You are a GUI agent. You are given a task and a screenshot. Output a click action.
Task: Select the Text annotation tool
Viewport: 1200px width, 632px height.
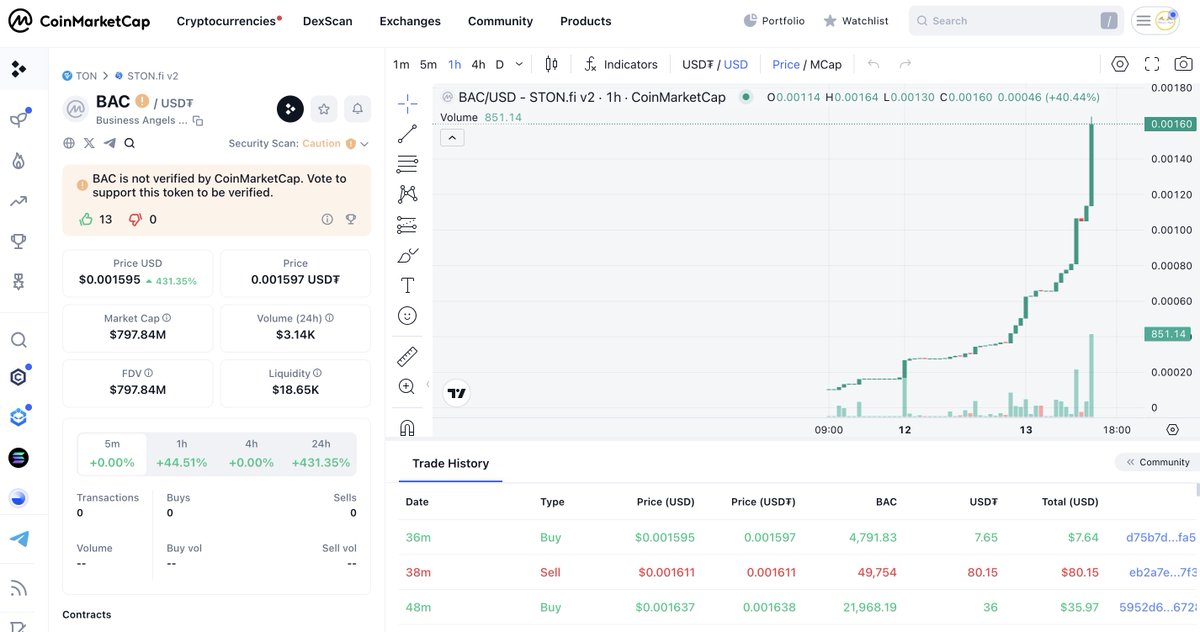coord(407,285)
